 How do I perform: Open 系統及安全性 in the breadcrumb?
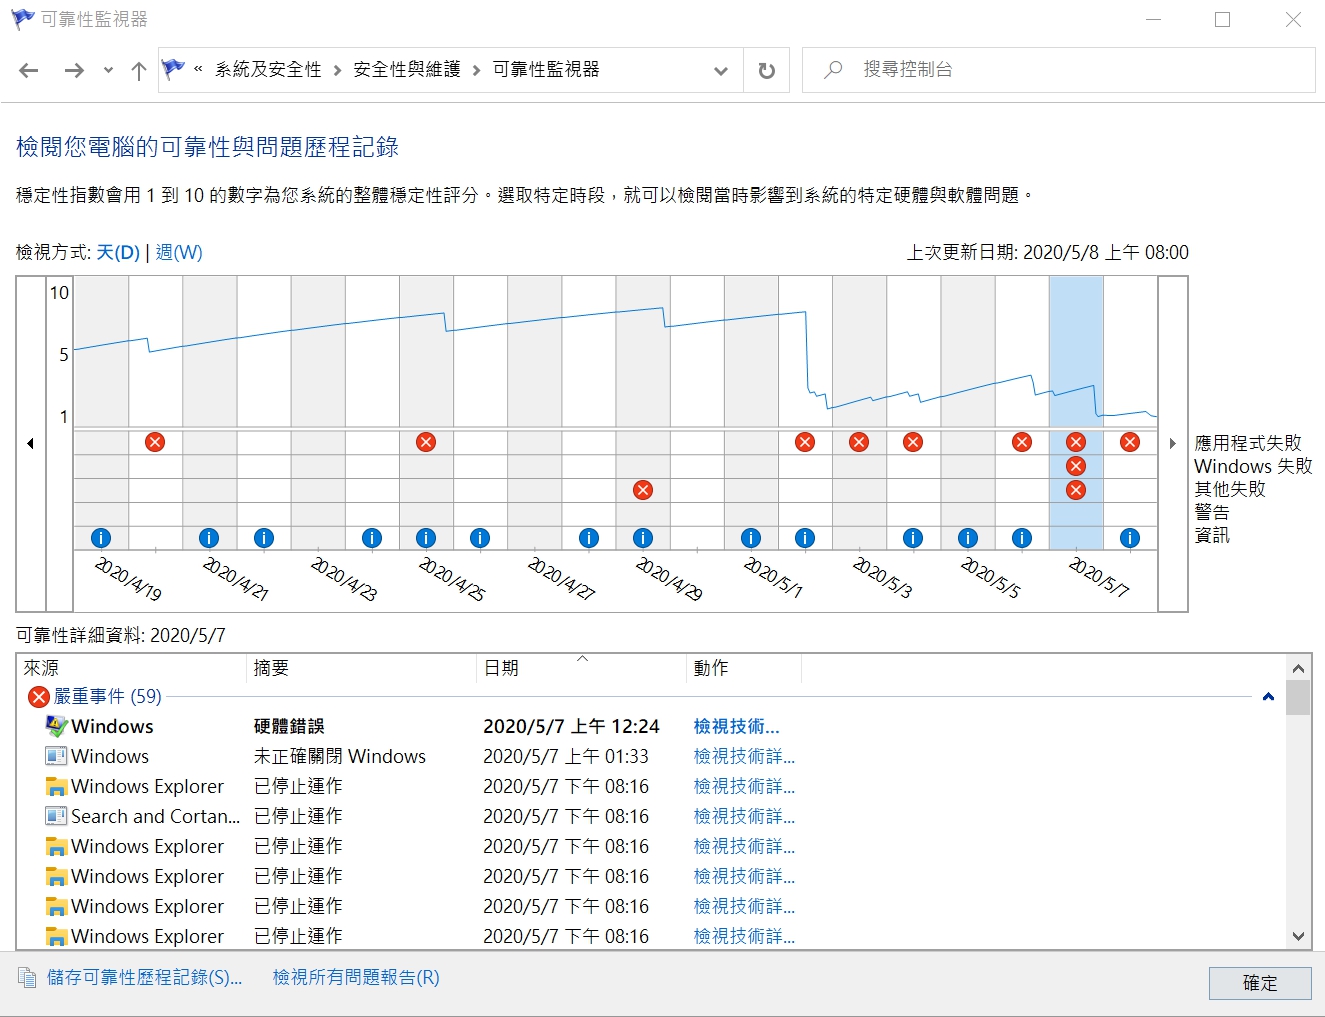coord(268,69)
